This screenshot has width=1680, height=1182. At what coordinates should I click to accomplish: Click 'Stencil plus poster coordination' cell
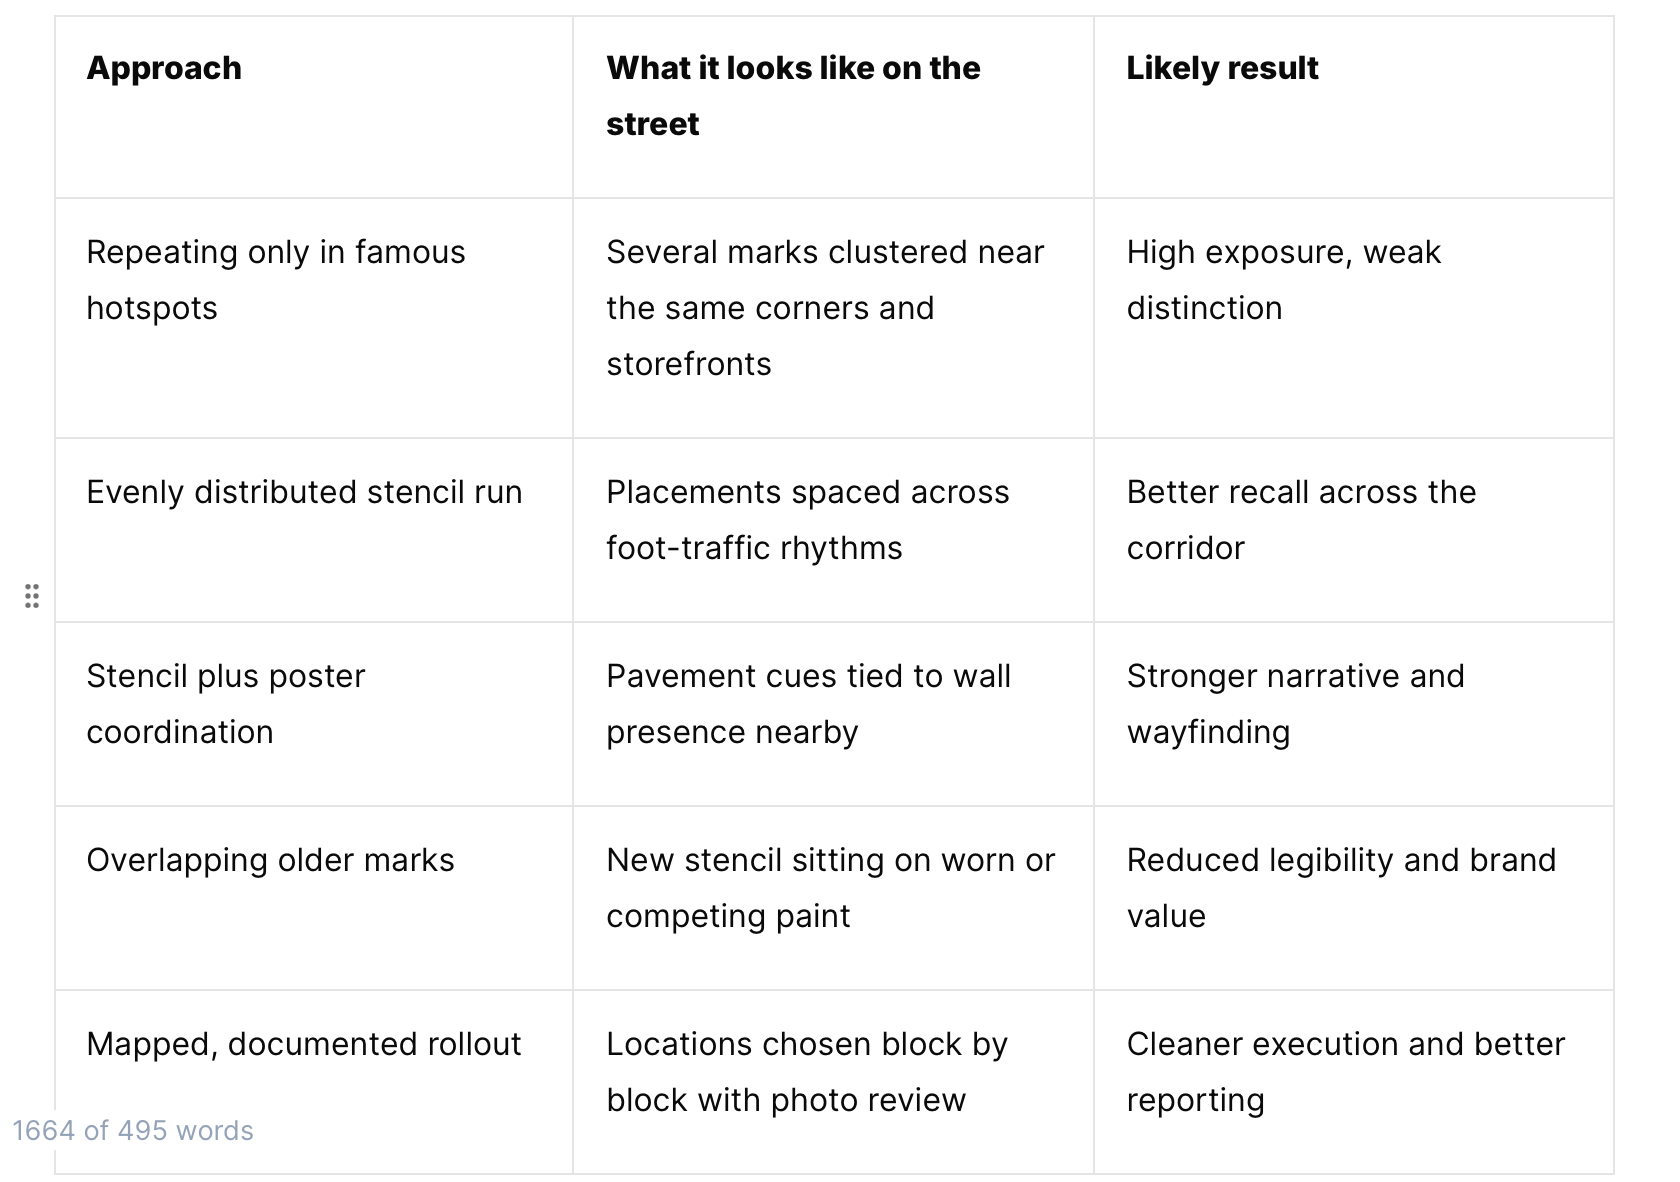[314, 714]
